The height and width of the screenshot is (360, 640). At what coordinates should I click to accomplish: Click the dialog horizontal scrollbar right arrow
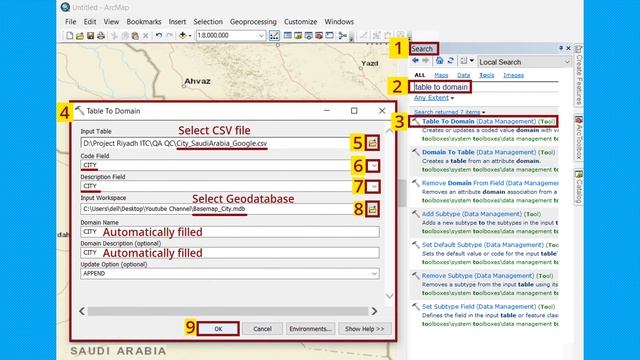[374, 311]
